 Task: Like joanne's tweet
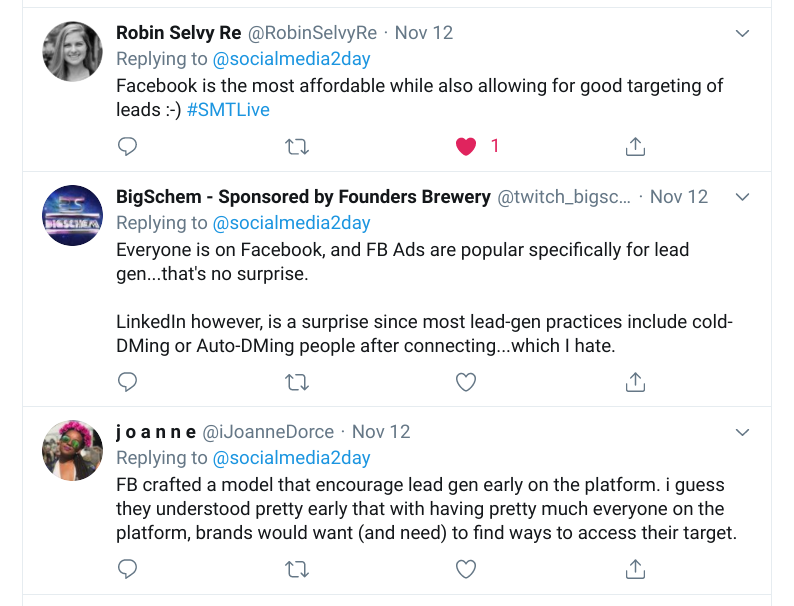[466, 569]
